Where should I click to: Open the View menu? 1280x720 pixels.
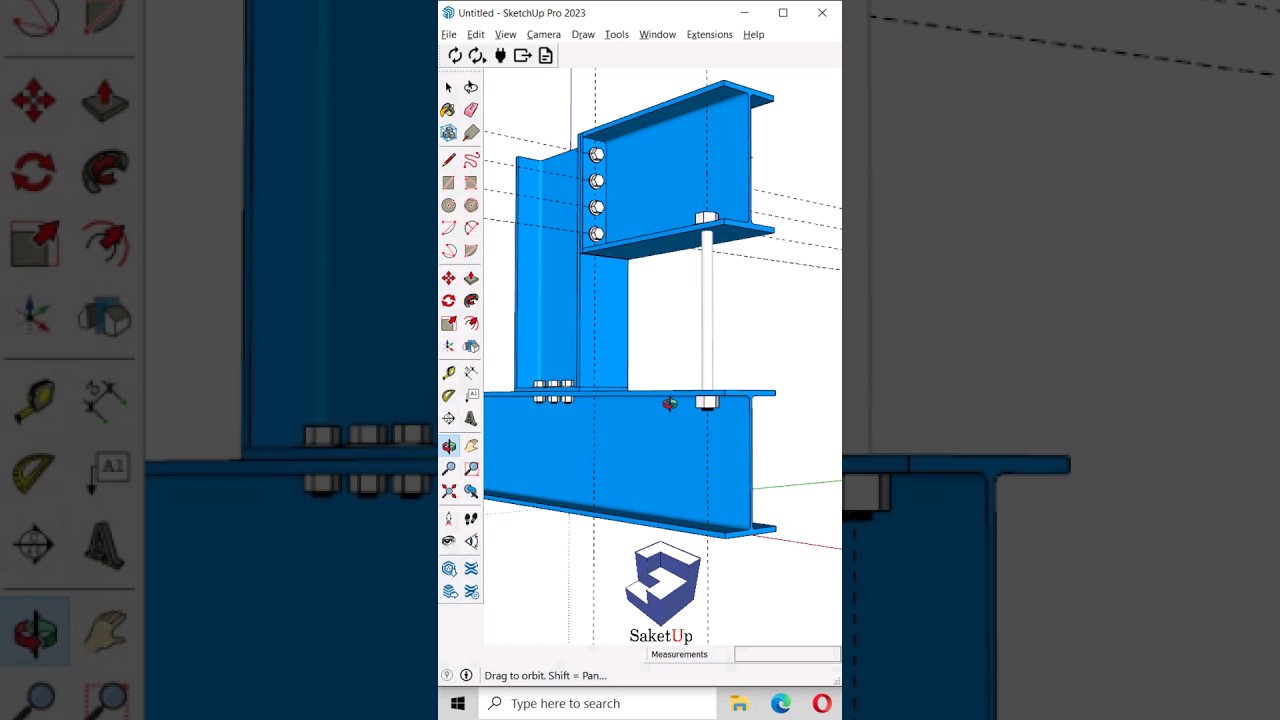click(x=505, y=34)
